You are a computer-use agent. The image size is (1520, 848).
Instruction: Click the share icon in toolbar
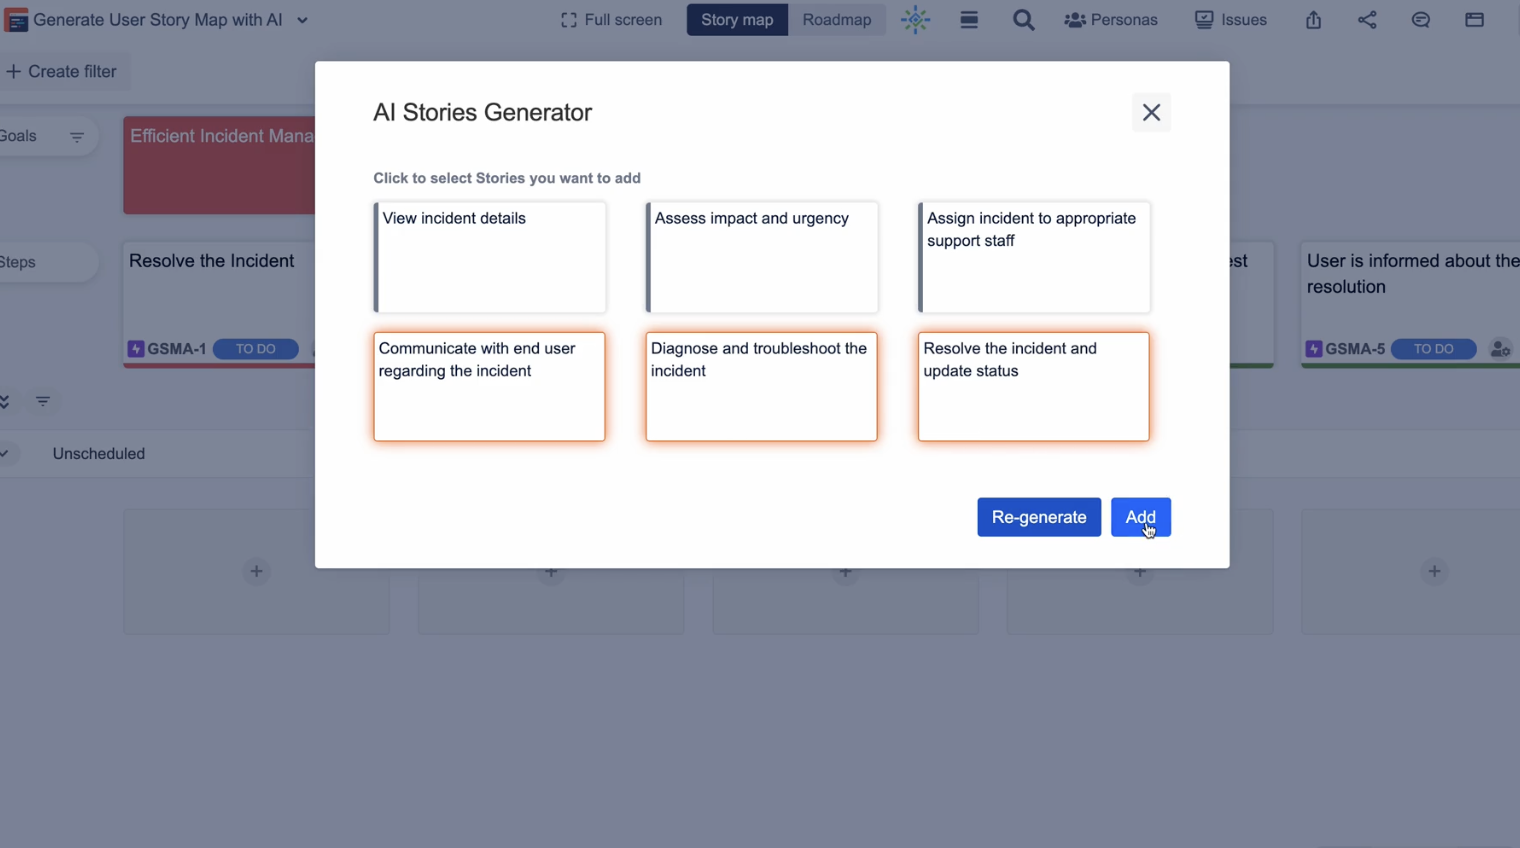[1367, 20]
